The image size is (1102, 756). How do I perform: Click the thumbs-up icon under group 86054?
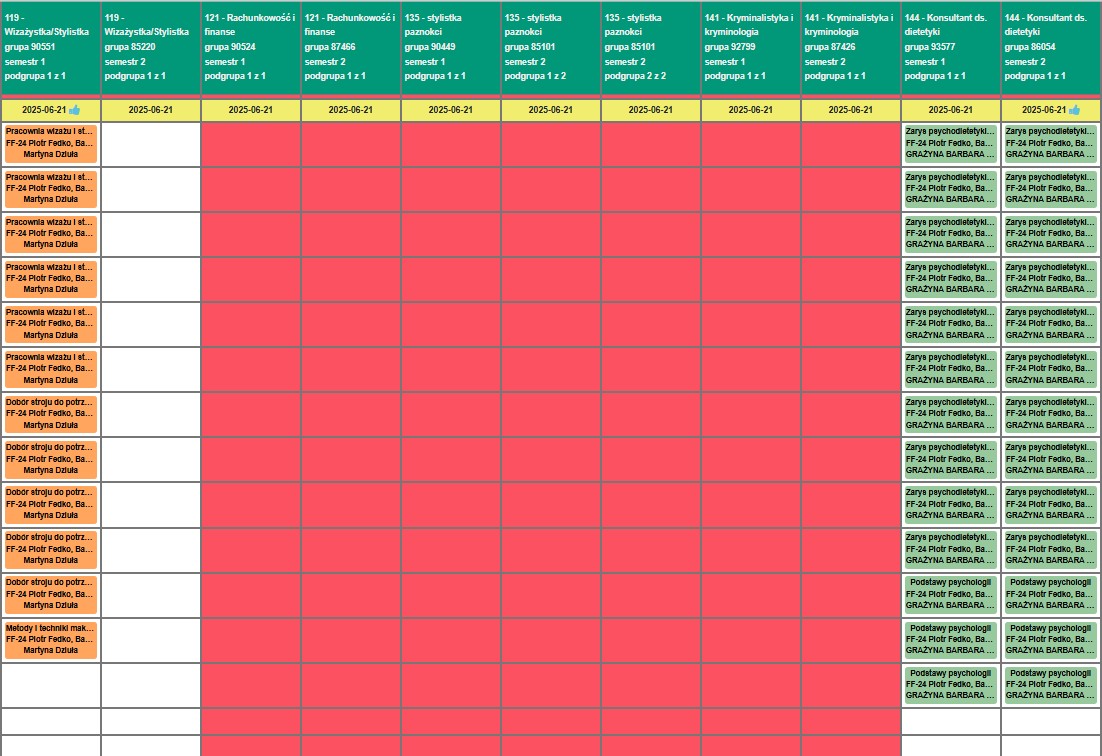tap(1074, 110)
